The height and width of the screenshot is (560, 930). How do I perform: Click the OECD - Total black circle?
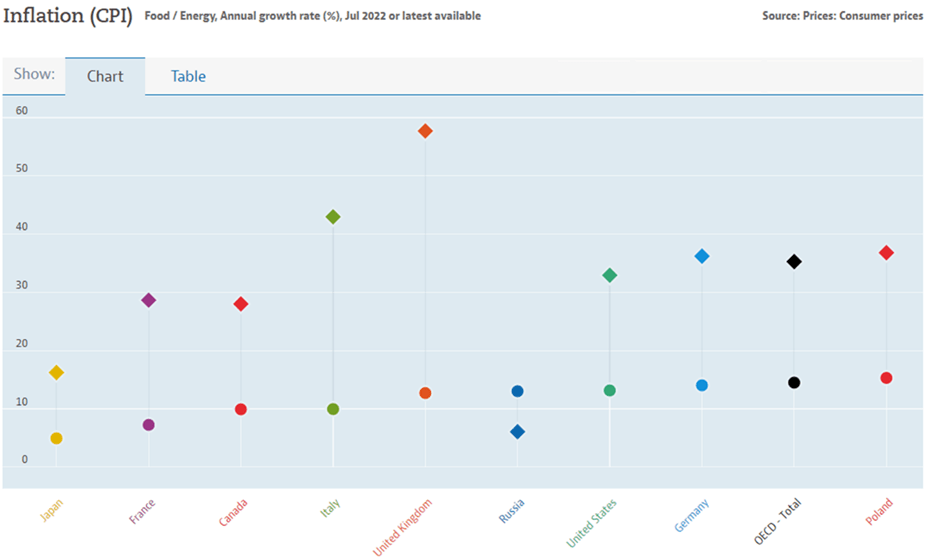point(794,382)
